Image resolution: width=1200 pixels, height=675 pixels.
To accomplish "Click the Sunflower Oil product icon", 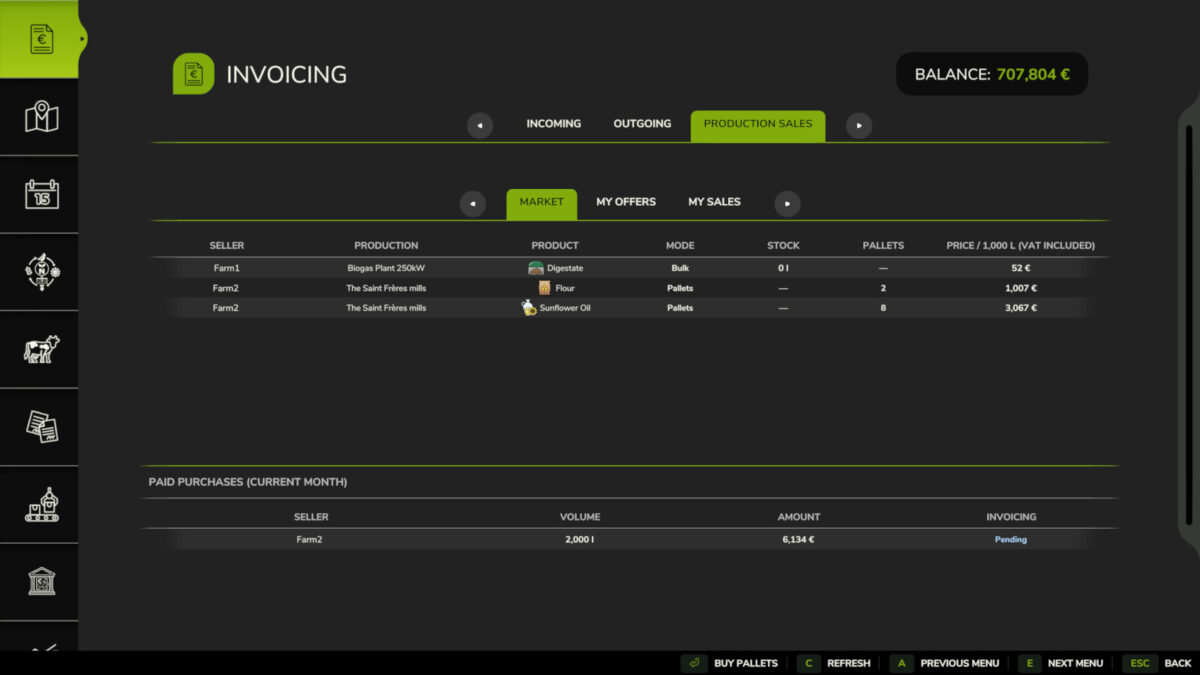I will [529, 308].
